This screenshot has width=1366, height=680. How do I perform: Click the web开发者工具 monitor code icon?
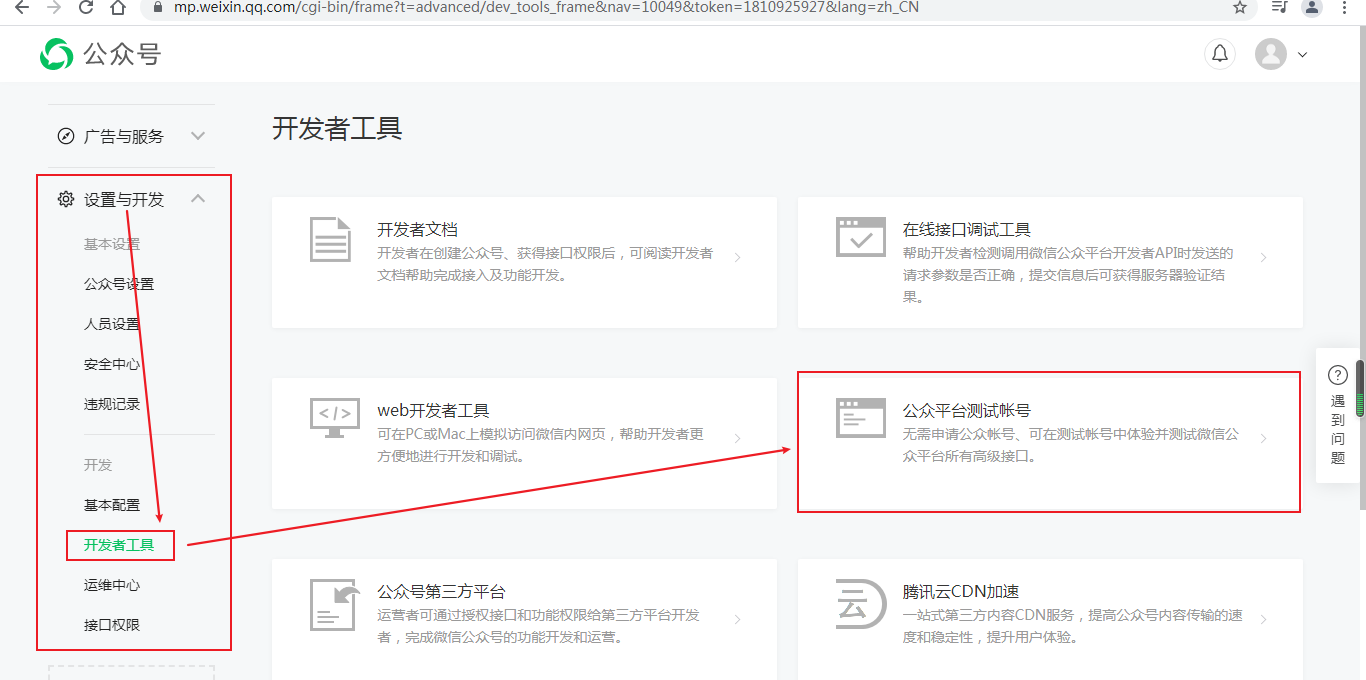tap(335, 417)
